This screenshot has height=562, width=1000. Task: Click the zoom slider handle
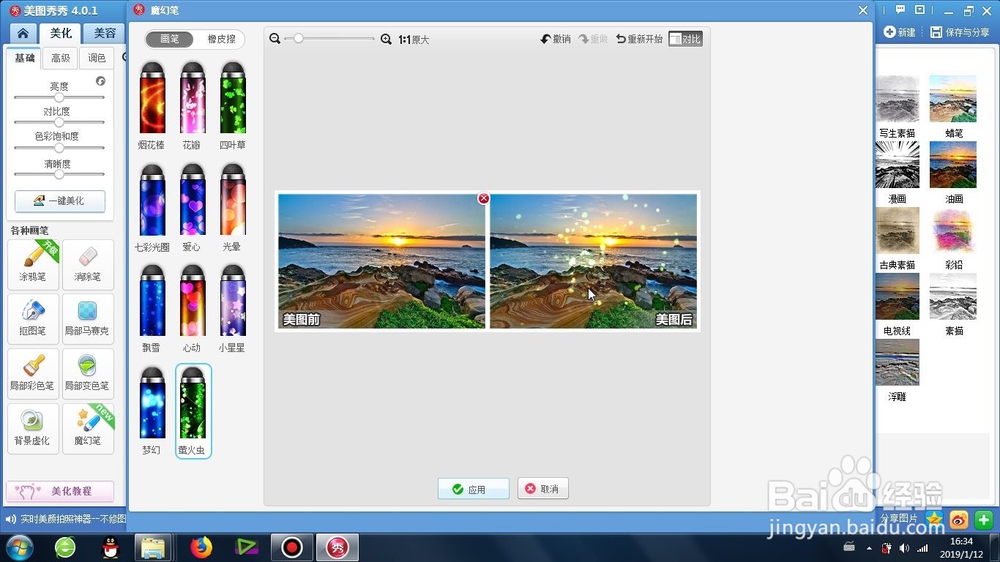click(298, 39)
